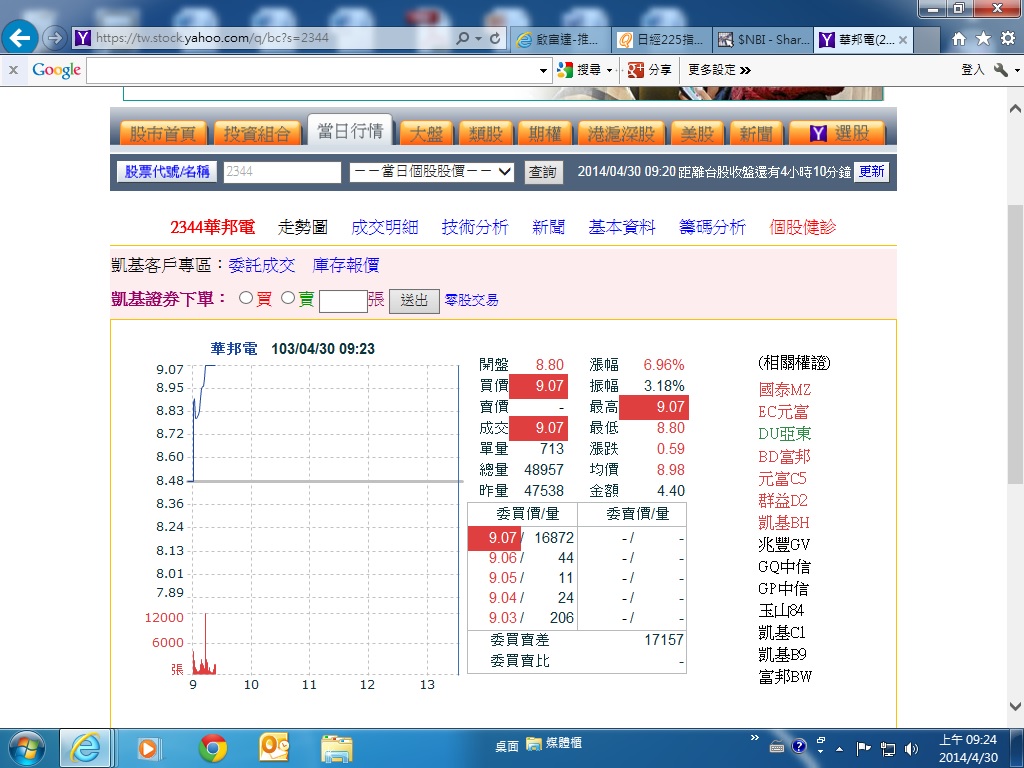
Task: Click the 送出 submit button
Action: click(414, 301)
